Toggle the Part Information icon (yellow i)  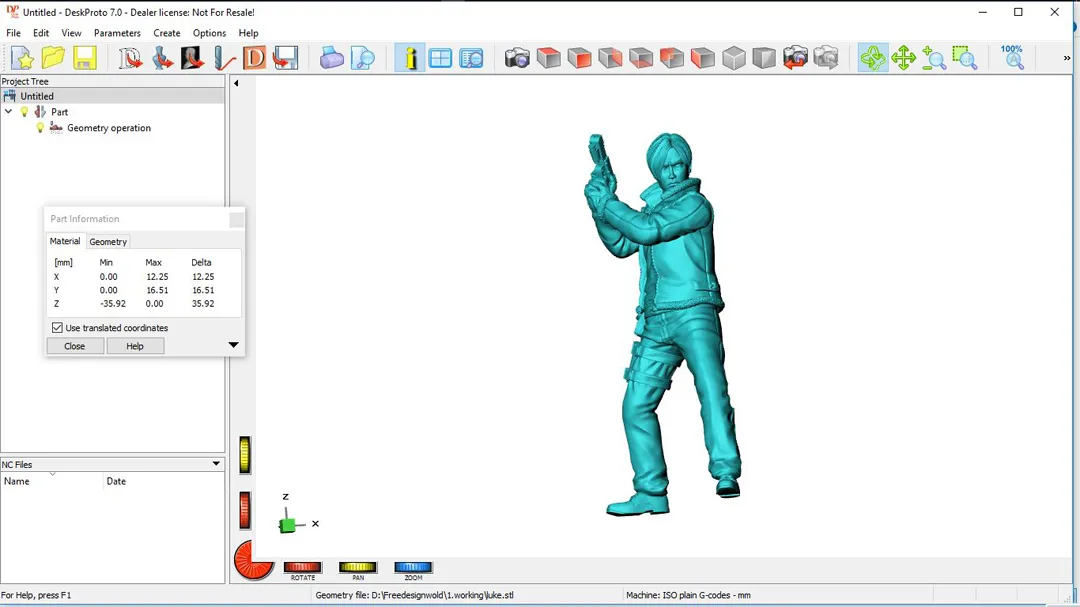click(410, 58)
